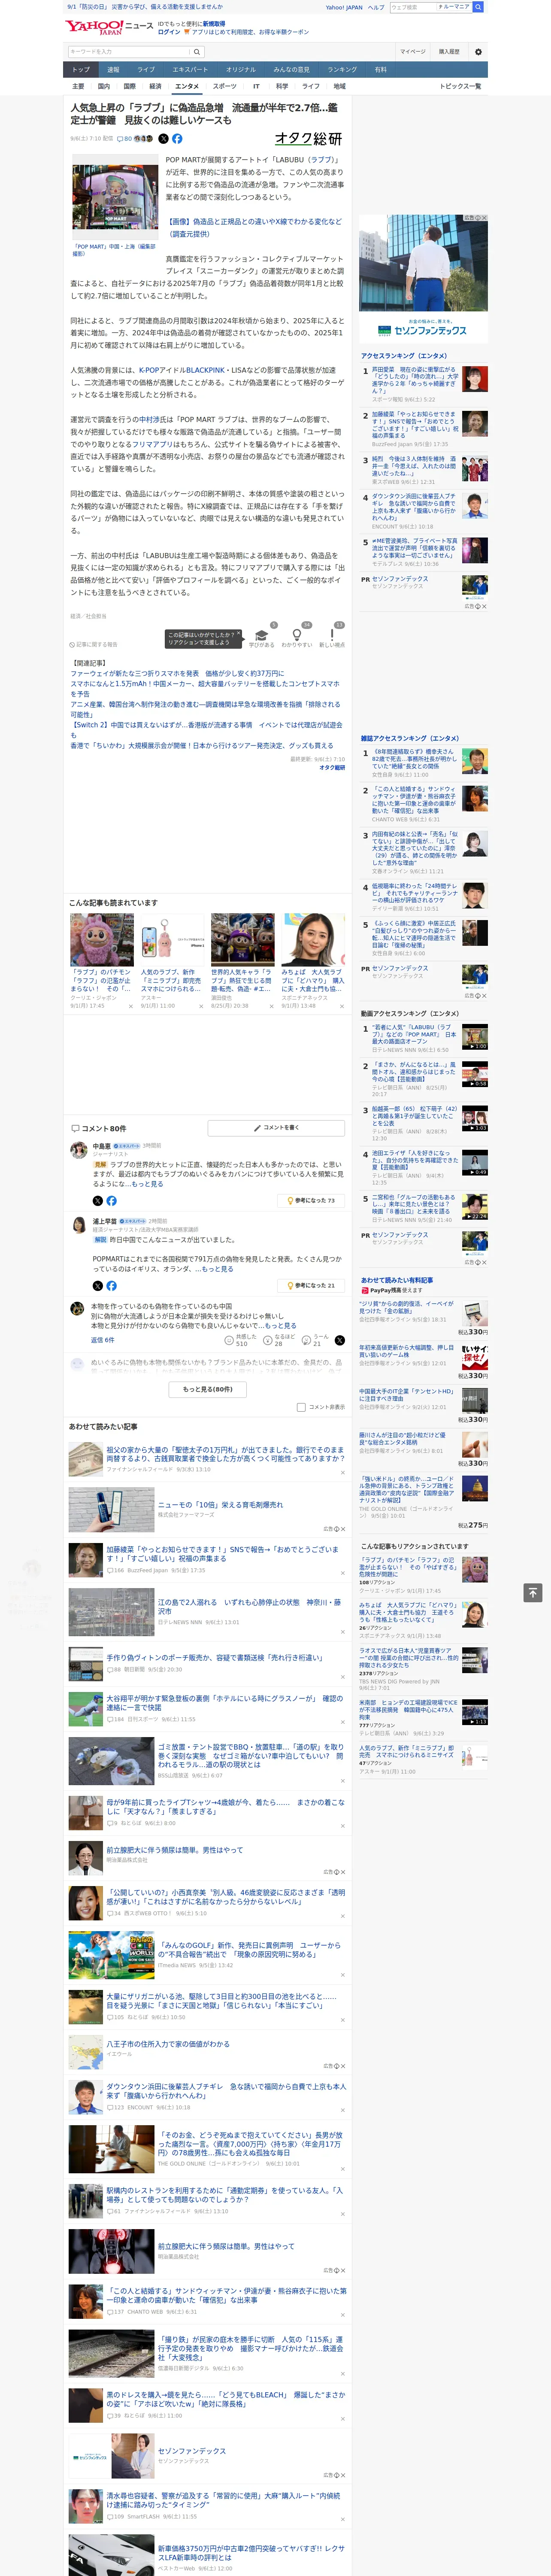
Task: Share 中島恵's comment on X
Action: 98,1201
